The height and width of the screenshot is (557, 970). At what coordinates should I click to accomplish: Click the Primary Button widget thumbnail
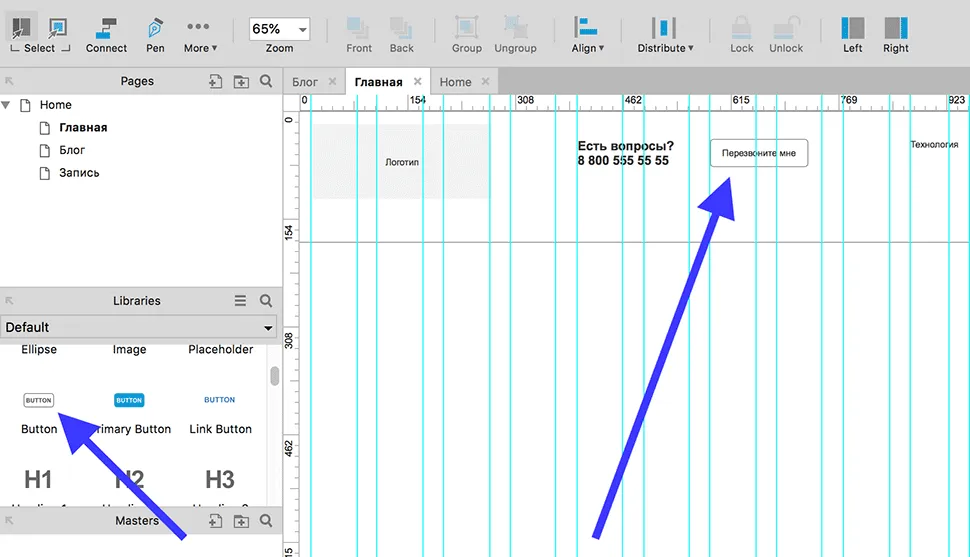[x=129, y=400]
